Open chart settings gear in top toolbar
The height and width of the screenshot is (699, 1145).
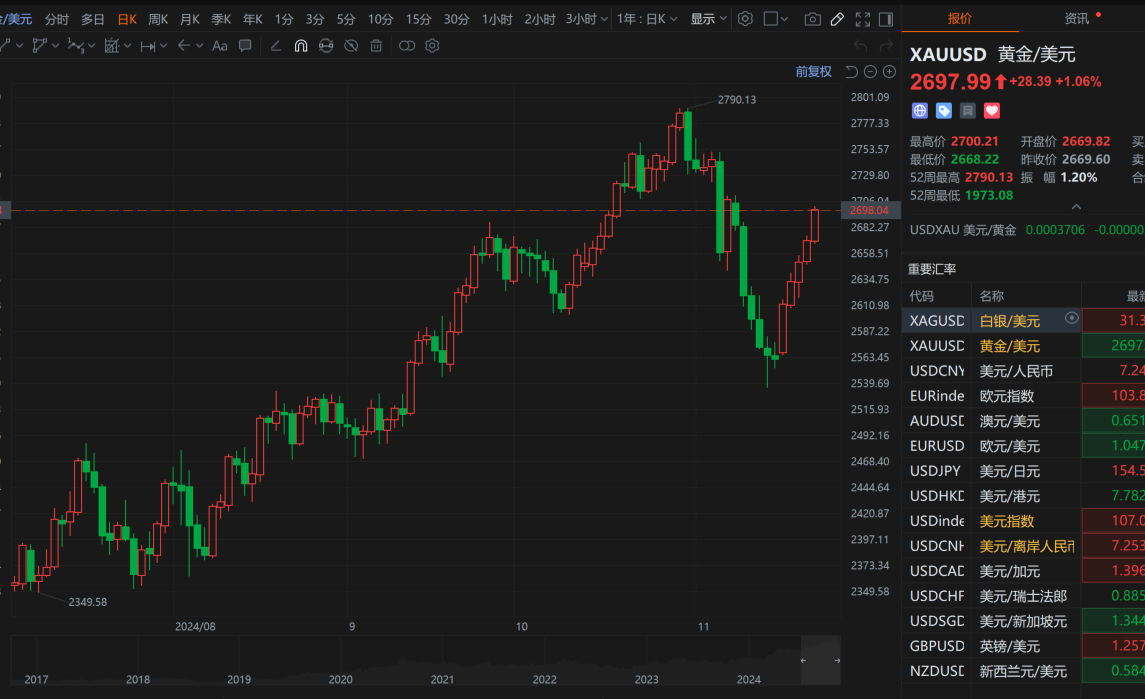[x=745, y=19]
